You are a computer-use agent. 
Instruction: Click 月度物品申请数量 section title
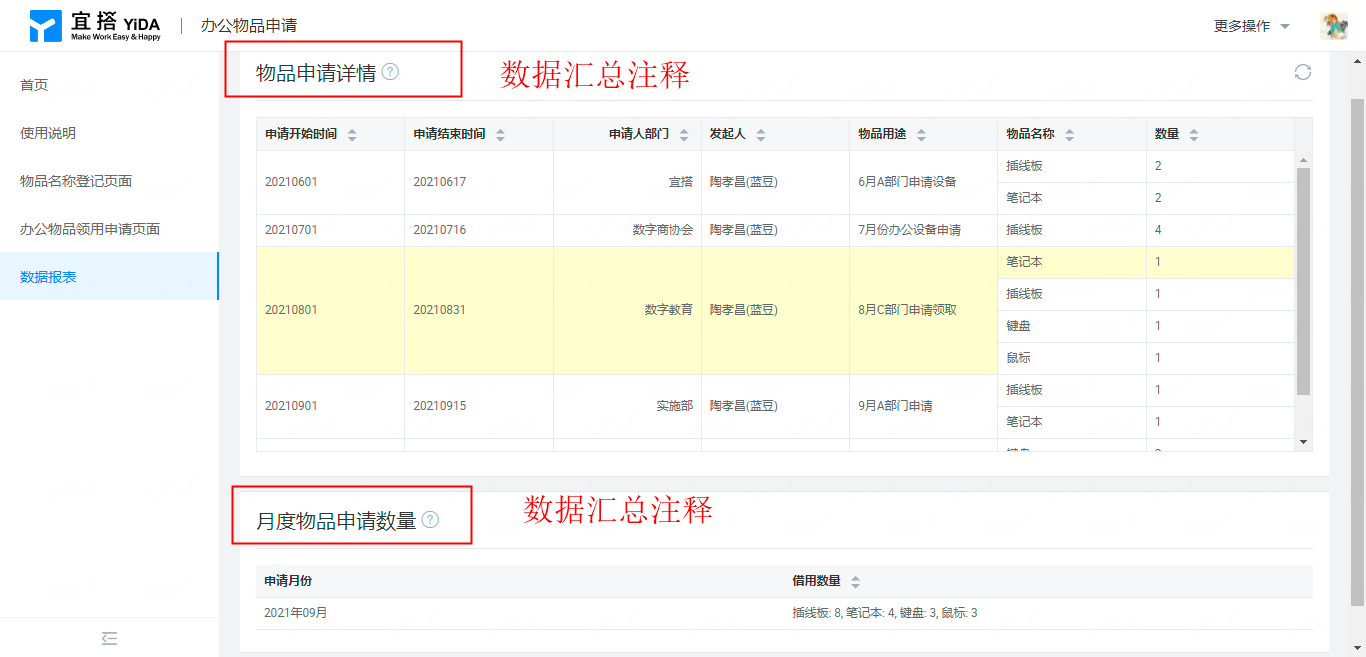tap(336, 521)
